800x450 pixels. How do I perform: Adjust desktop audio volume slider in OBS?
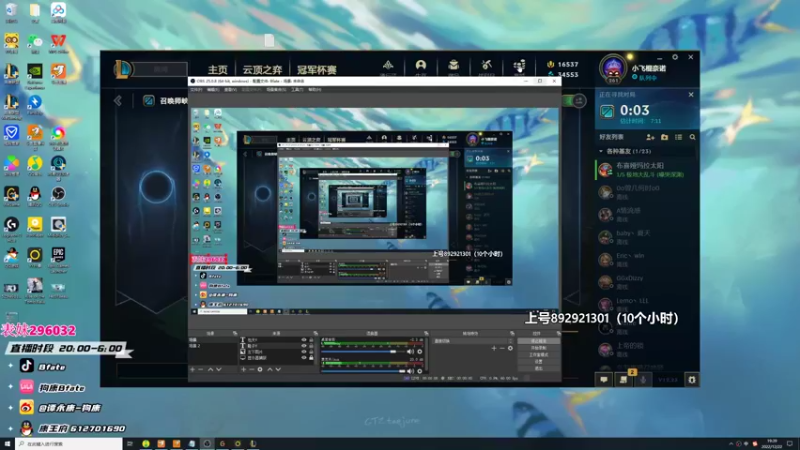362,352
